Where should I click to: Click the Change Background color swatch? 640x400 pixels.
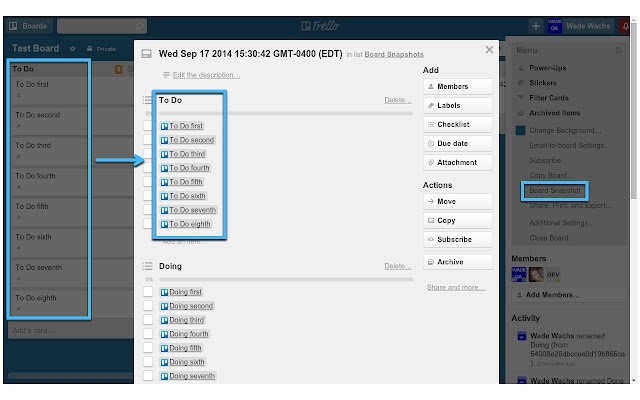click(x=520, y=131)
